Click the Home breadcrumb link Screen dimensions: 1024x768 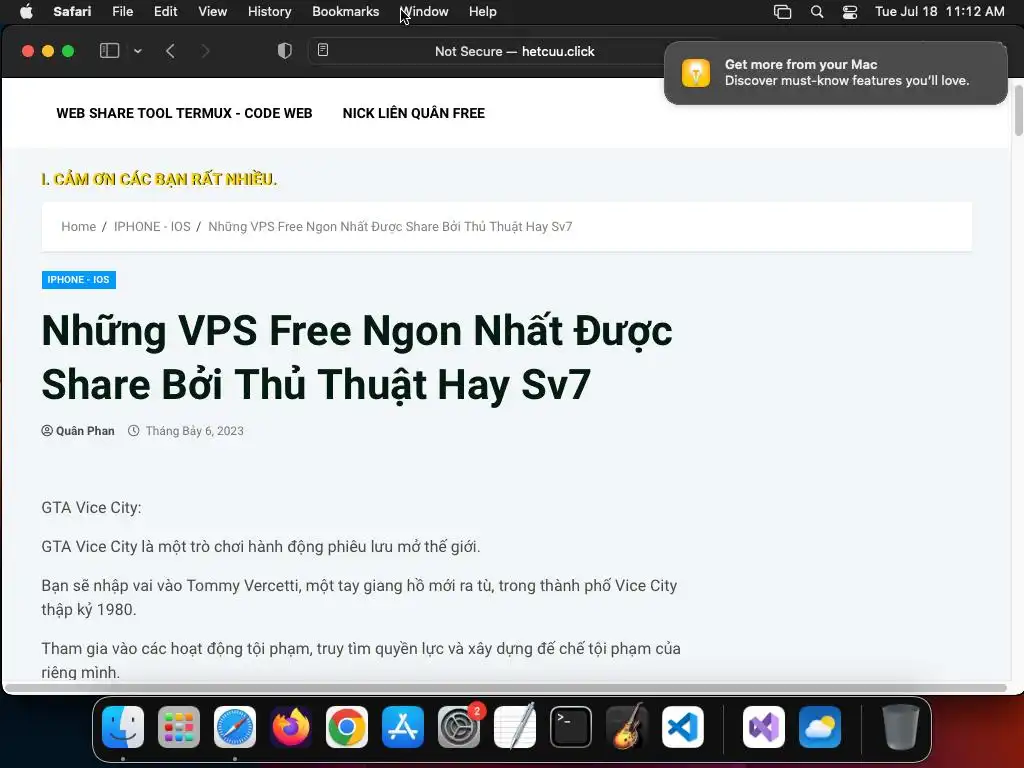(78, 227)
